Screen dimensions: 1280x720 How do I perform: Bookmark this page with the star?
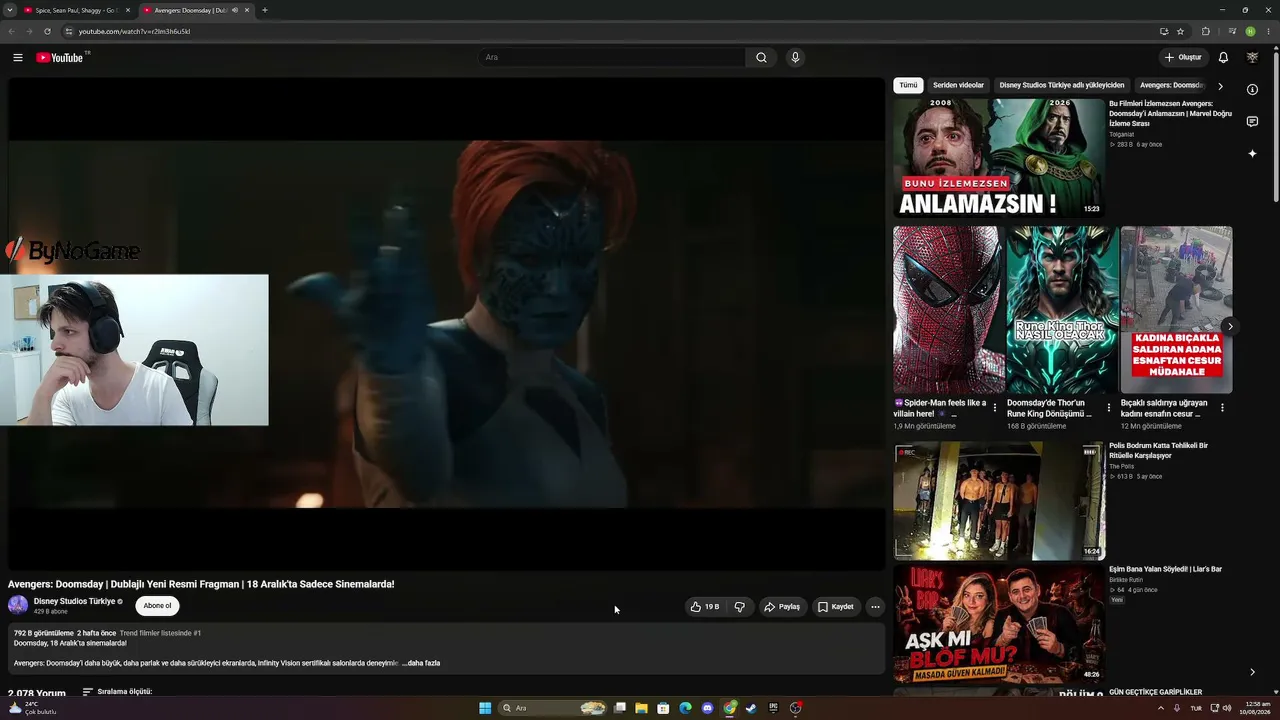(1180, 31)
